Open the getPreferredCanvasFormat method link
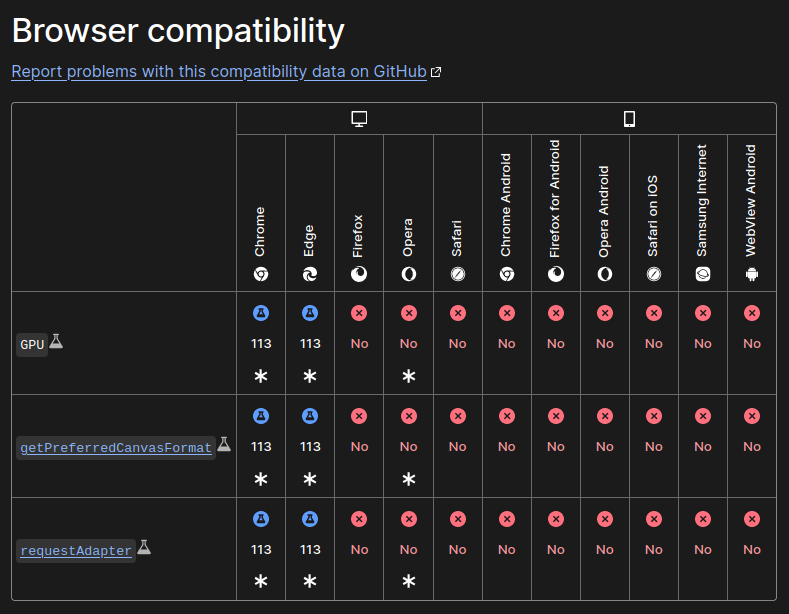This screenshot has height=614, width=789. point(116,448)
